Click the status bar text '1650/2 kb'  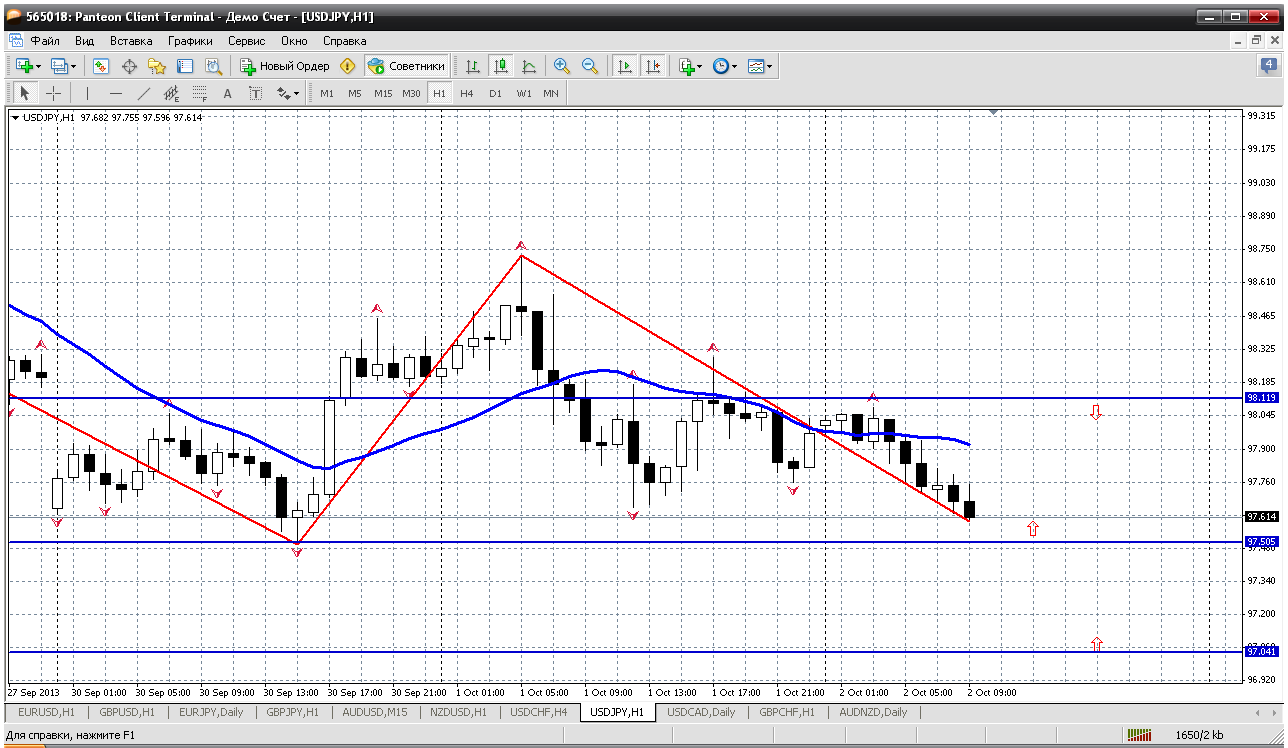click(1199, 736)
